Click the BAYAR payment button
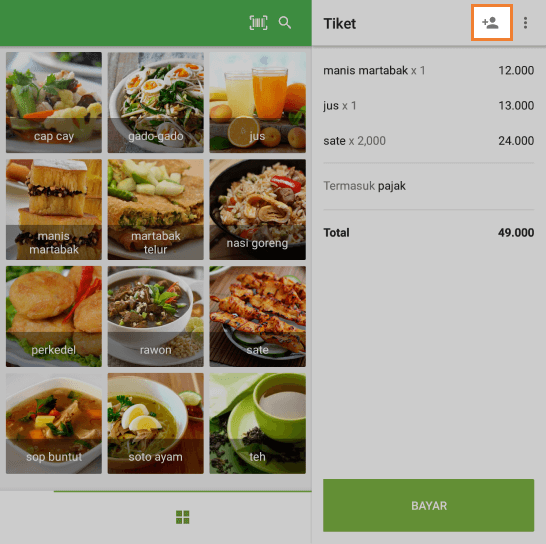The image size is (546, 544). [x=428, y=505]
